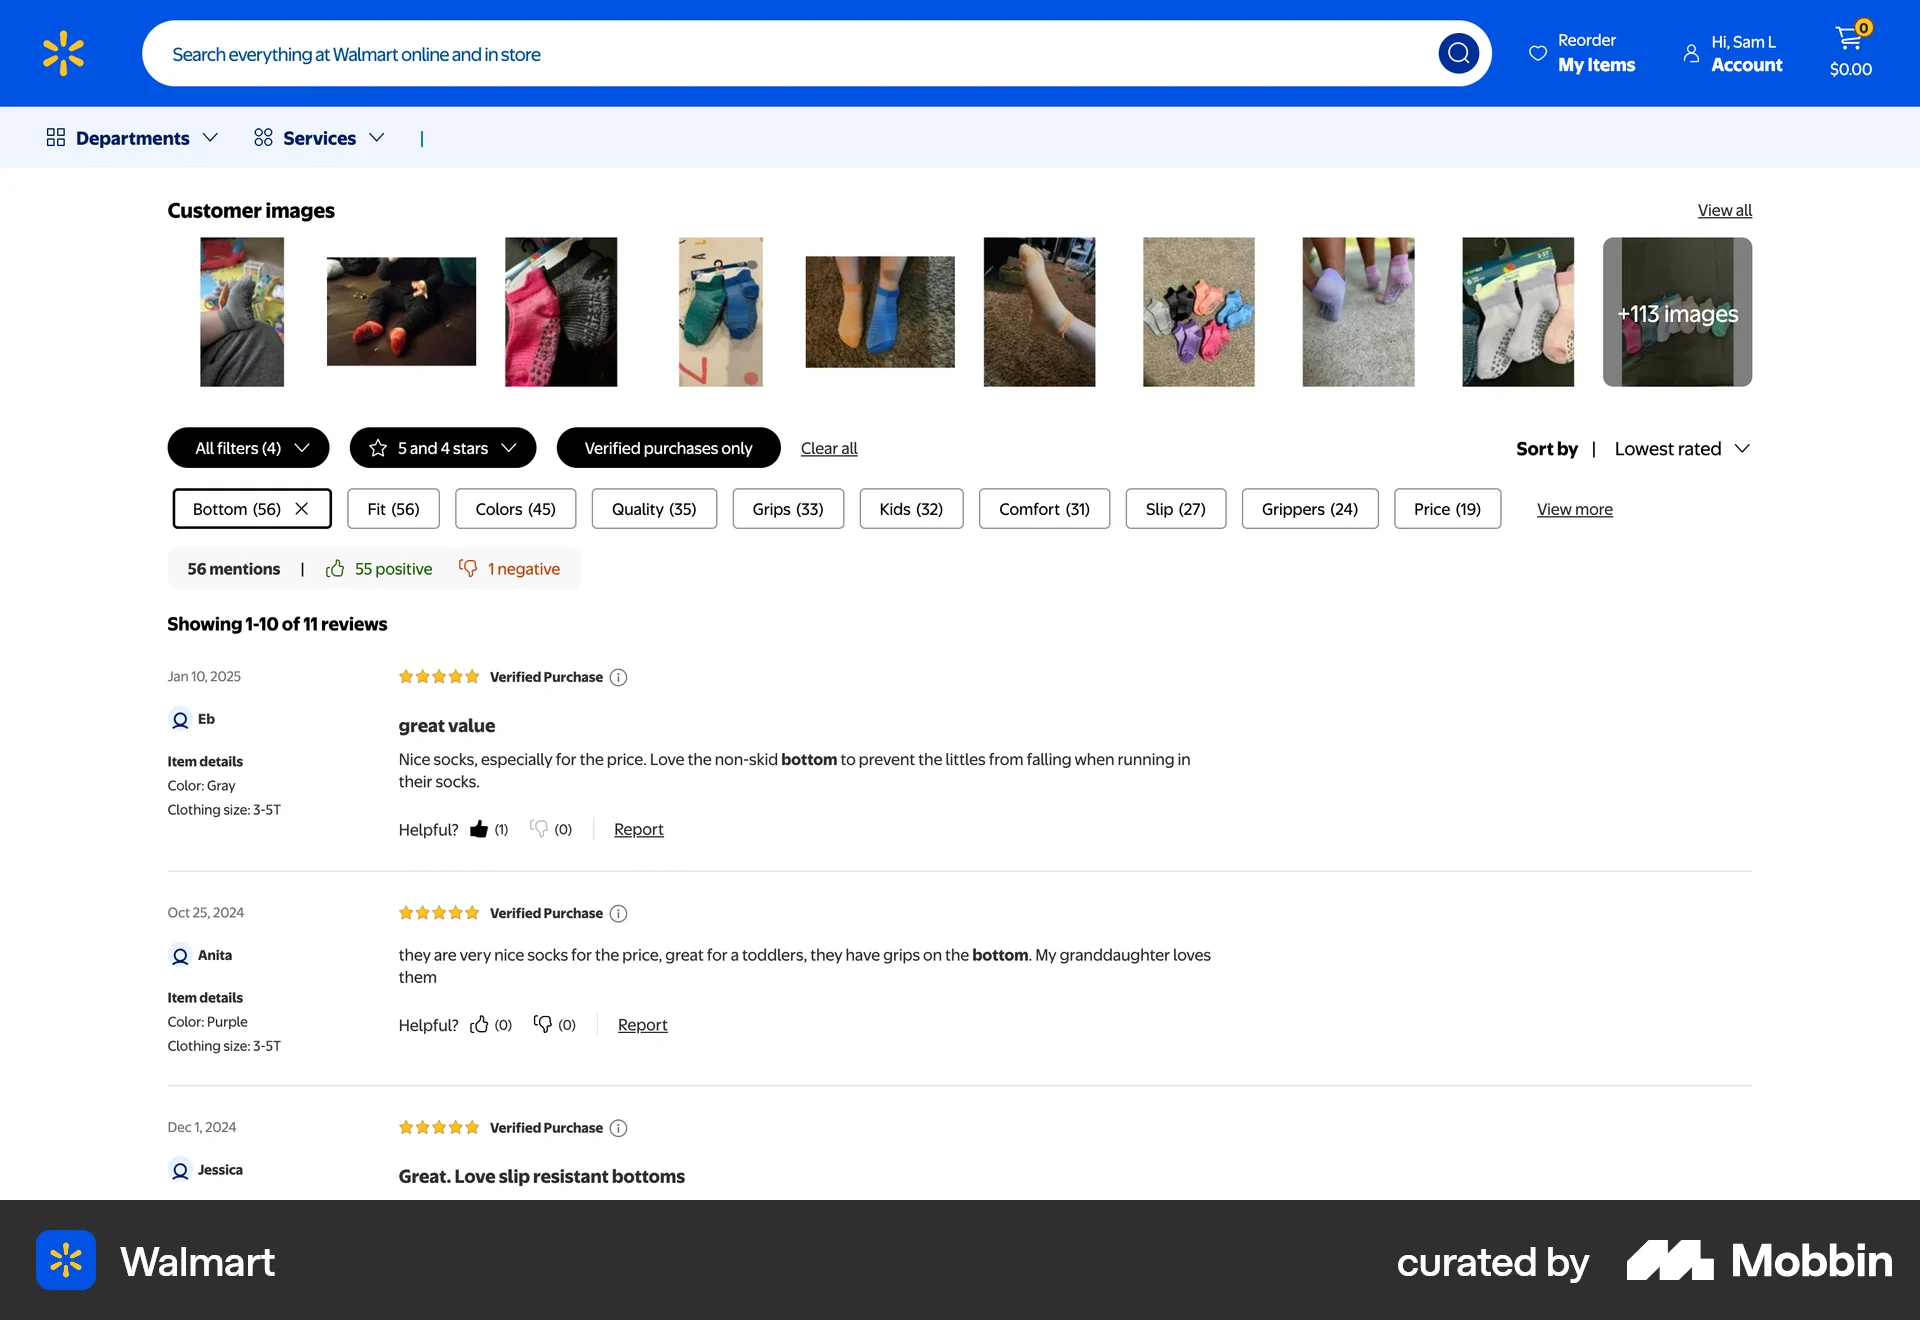Click the Clear all link
This screenshot has width=1920, height=1320.
828,447
